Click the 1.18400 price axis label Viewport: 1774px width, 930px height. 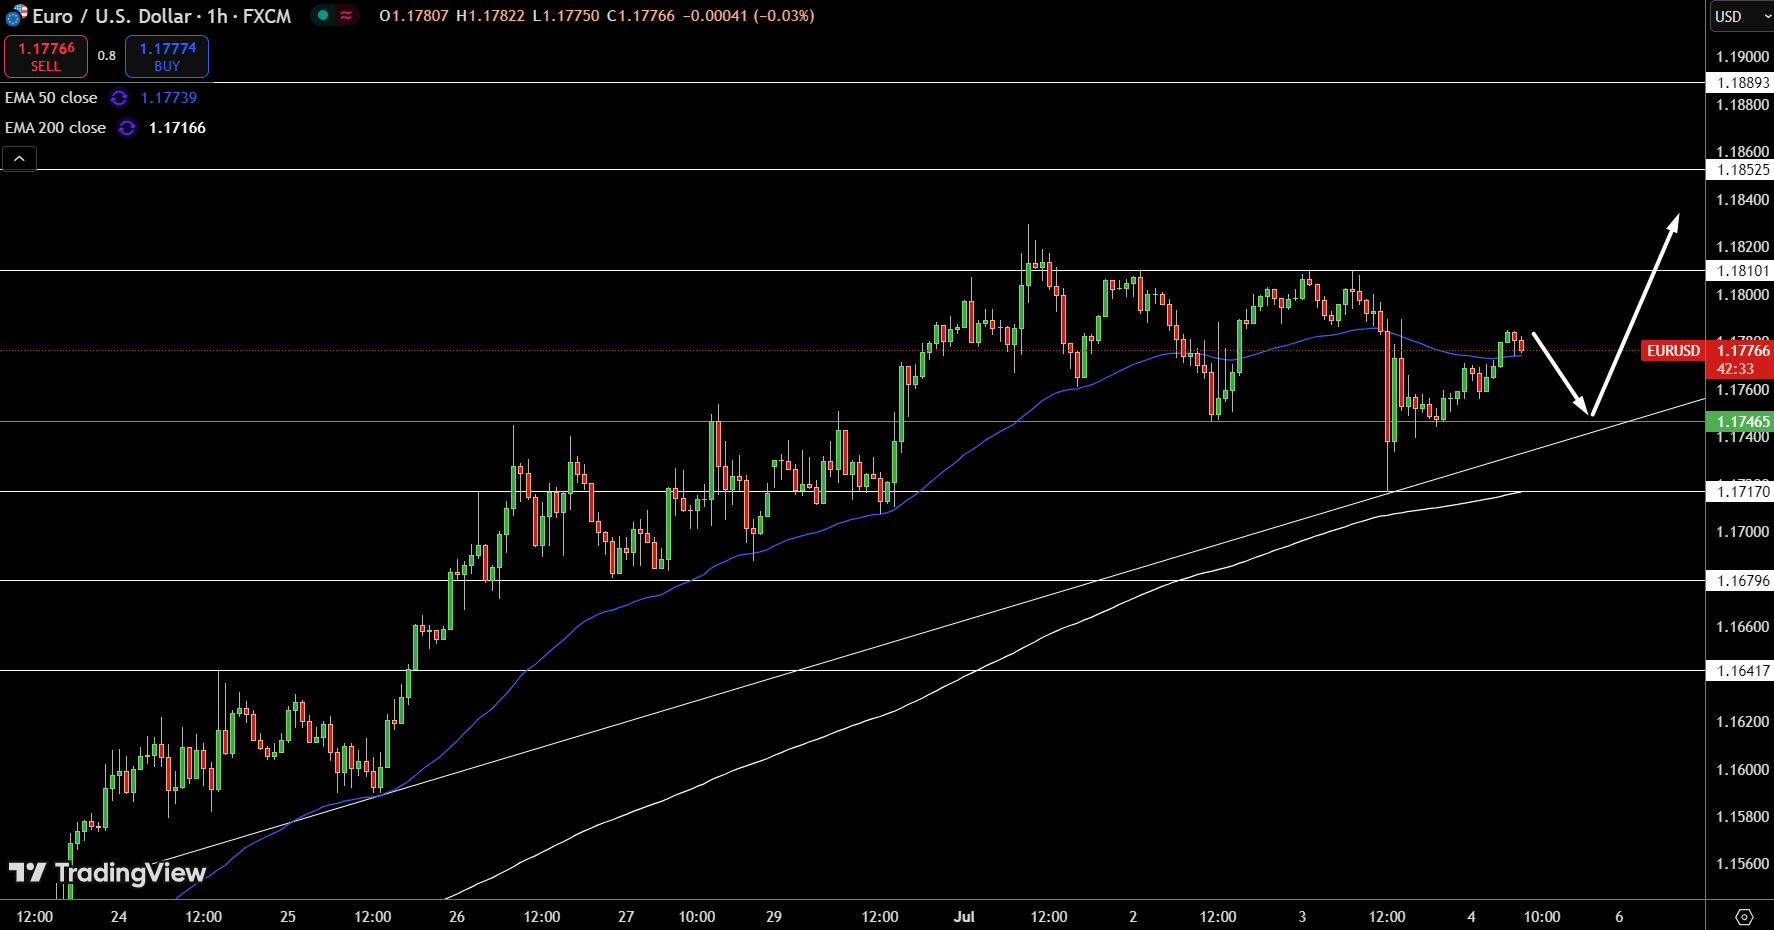point(1742,200)
